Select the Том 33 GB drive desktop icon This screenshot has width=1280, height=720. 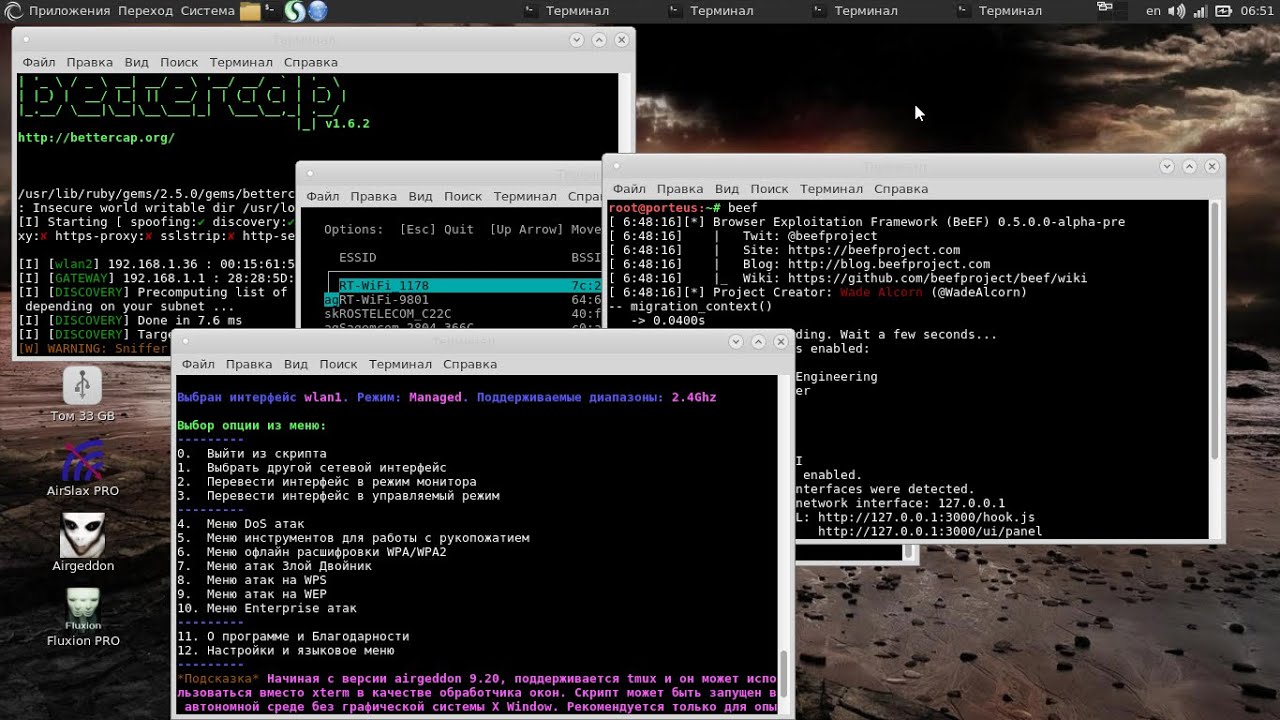click(82, 395)
